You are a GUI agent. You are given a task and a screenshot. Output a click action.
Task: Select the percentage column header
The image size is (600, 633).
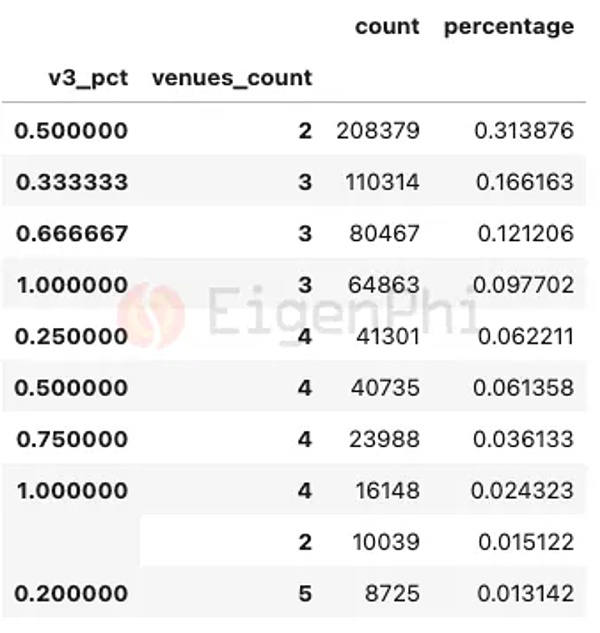[509, 27]
